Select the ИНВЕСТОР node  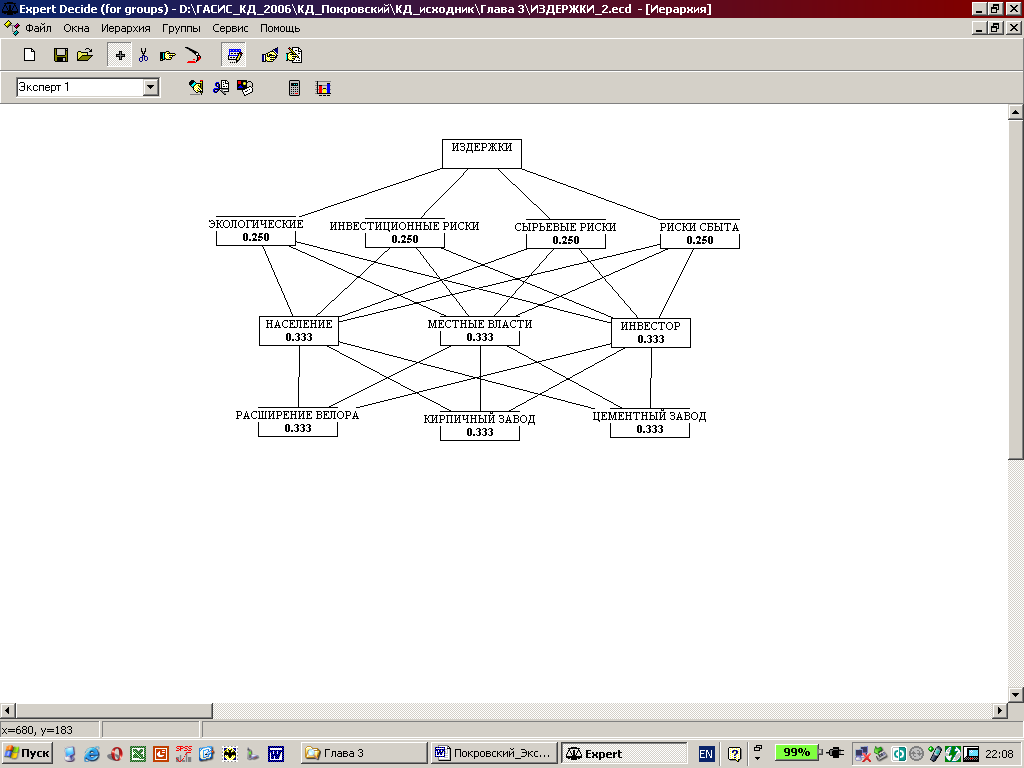point(650,332)
